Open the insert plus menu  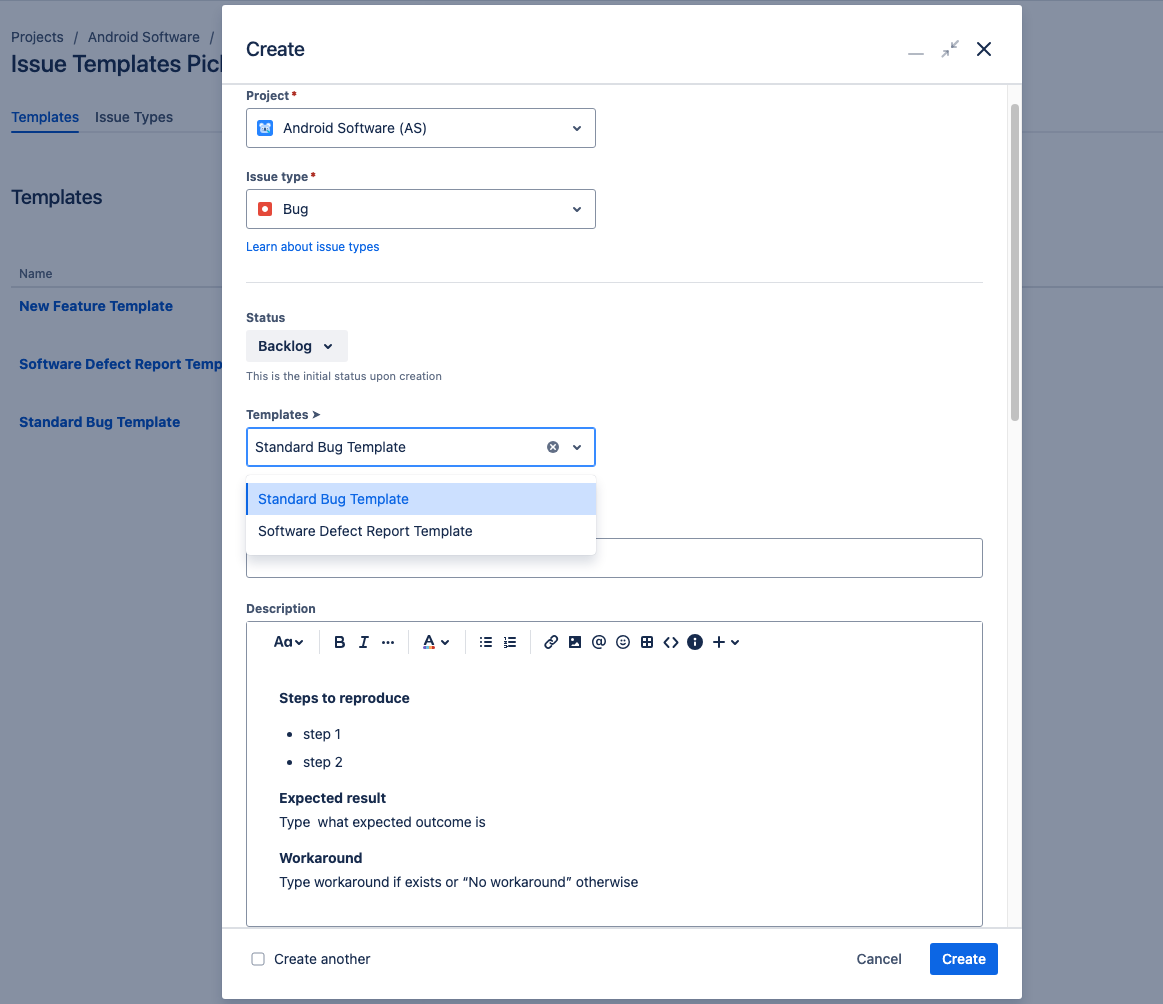pyautogui.click(x=725, y=642)
